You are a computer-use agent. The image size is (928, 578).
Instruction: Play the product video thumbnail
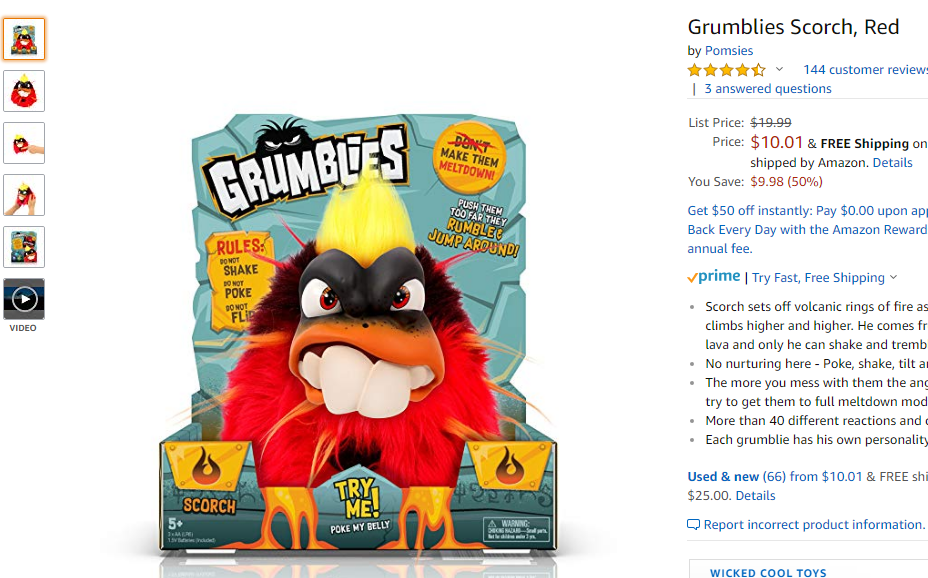click(24, 299)
